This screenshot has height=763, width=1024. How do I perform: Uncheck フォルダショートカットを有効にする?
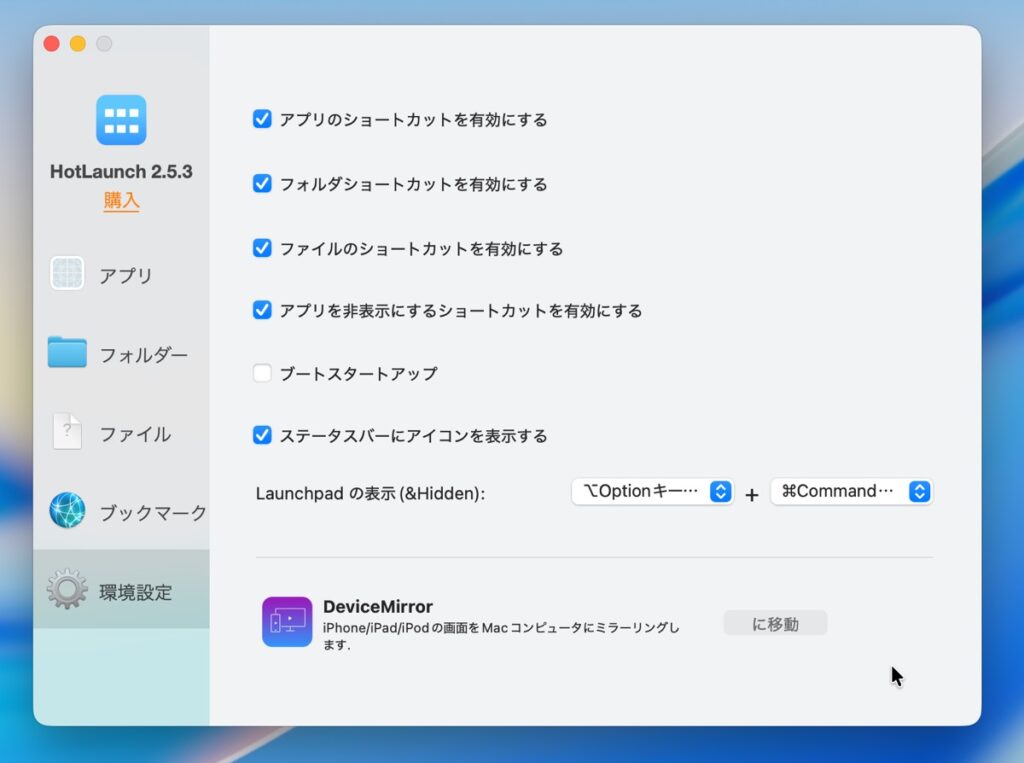[262, 184]
